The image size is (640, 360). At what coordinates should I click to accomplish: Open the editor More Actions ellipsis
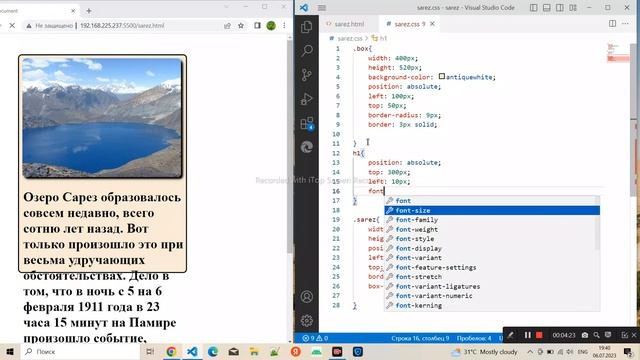[x=625, y=24]
